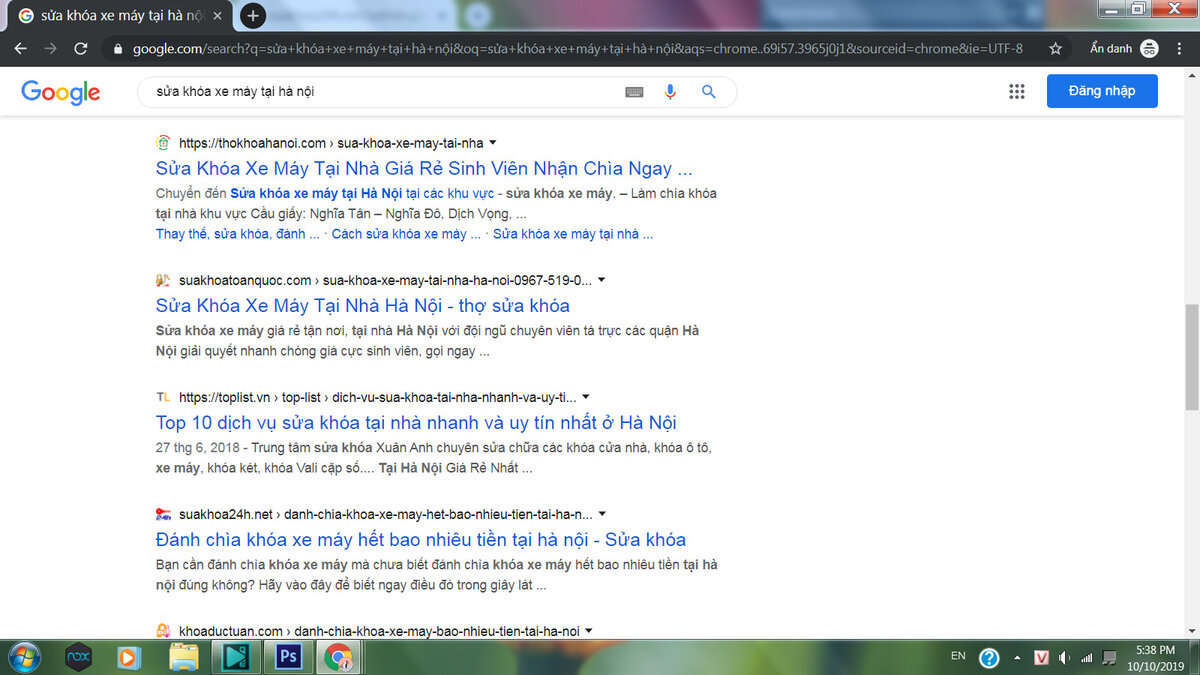Expand dropdown next to thokhoahanoi.com URL
Screen dimensions: 1200x675
[x=493, y=143]
